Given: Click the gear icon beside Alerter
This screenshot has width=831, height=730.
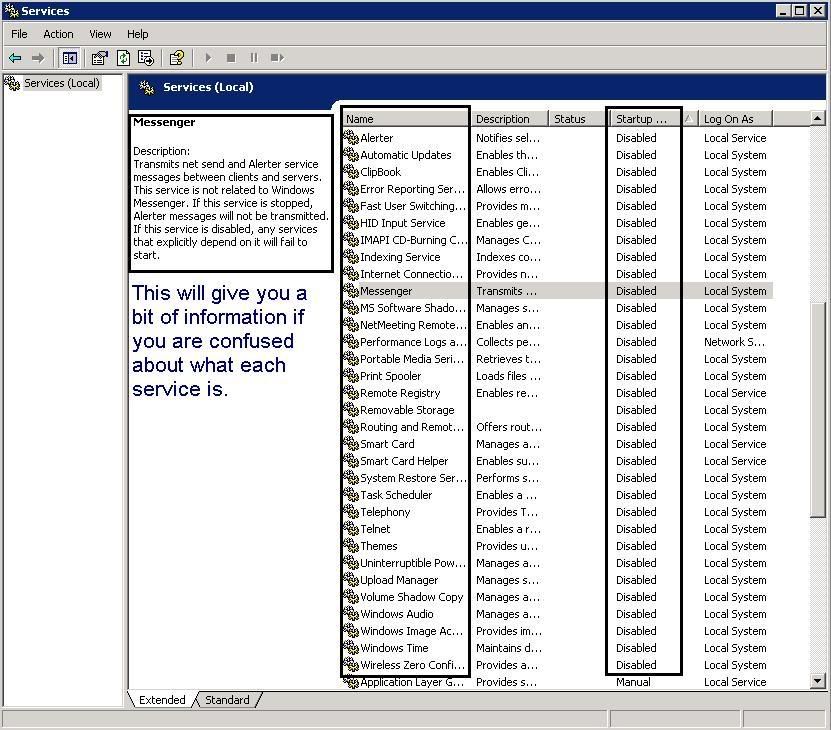Looking at the screenshot, I should point(351,138).
